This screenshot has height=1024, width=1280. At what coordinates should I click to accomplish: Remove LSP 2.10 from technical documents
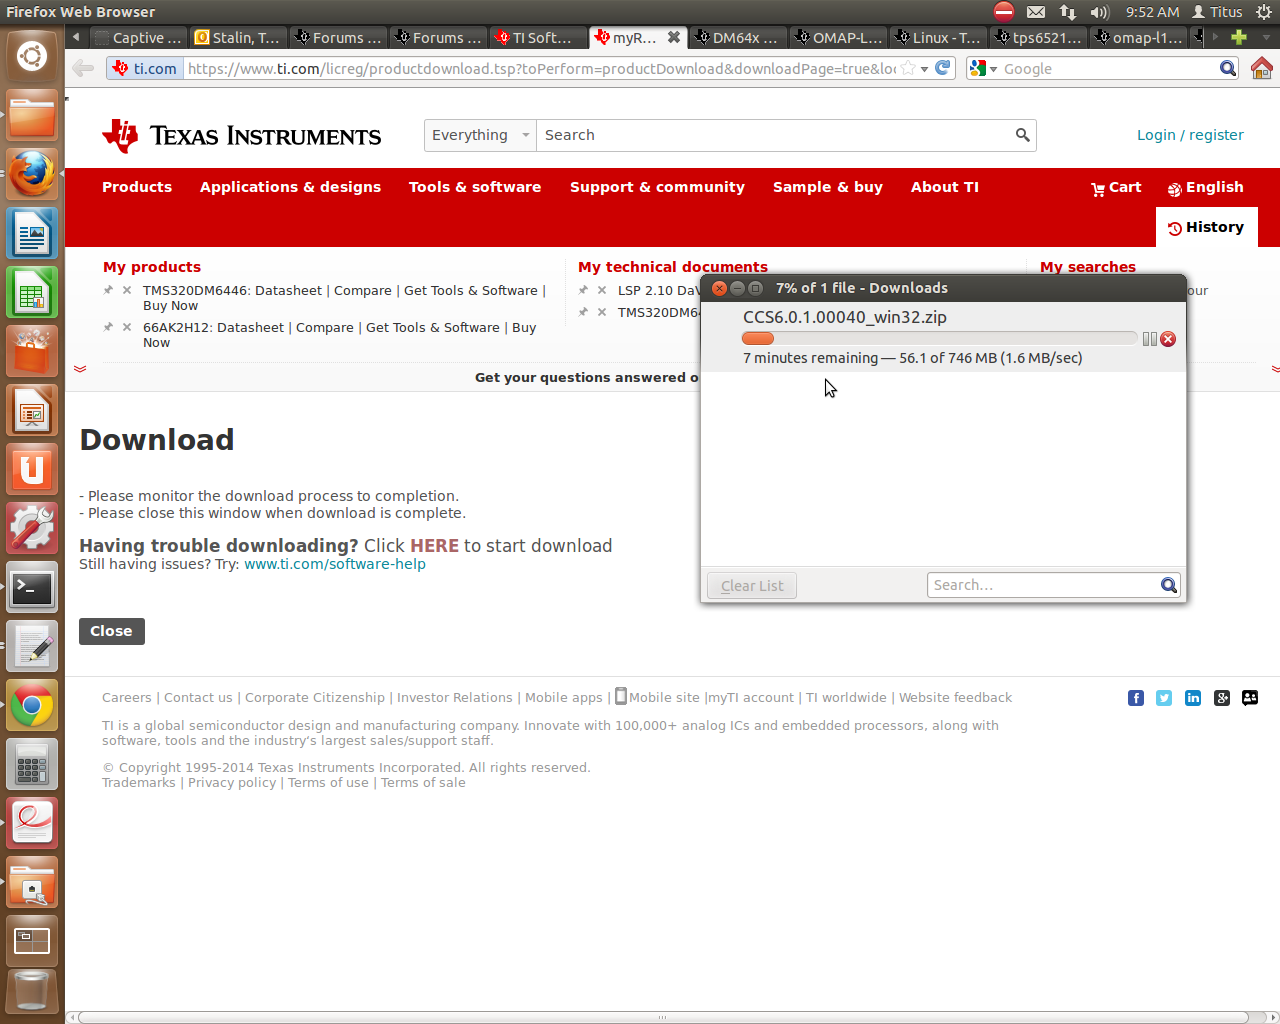click(x=602, y=290)
